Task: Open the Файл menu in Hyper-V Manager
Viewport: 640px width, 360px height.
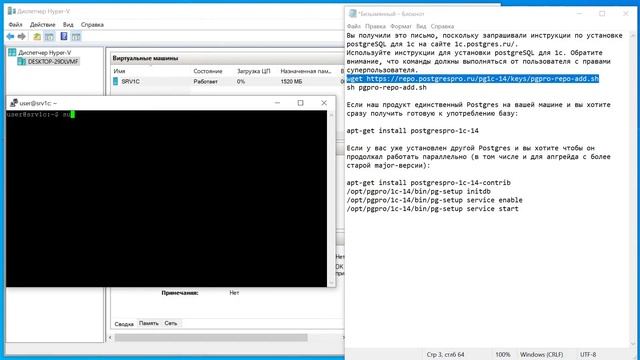Action: 16,24
